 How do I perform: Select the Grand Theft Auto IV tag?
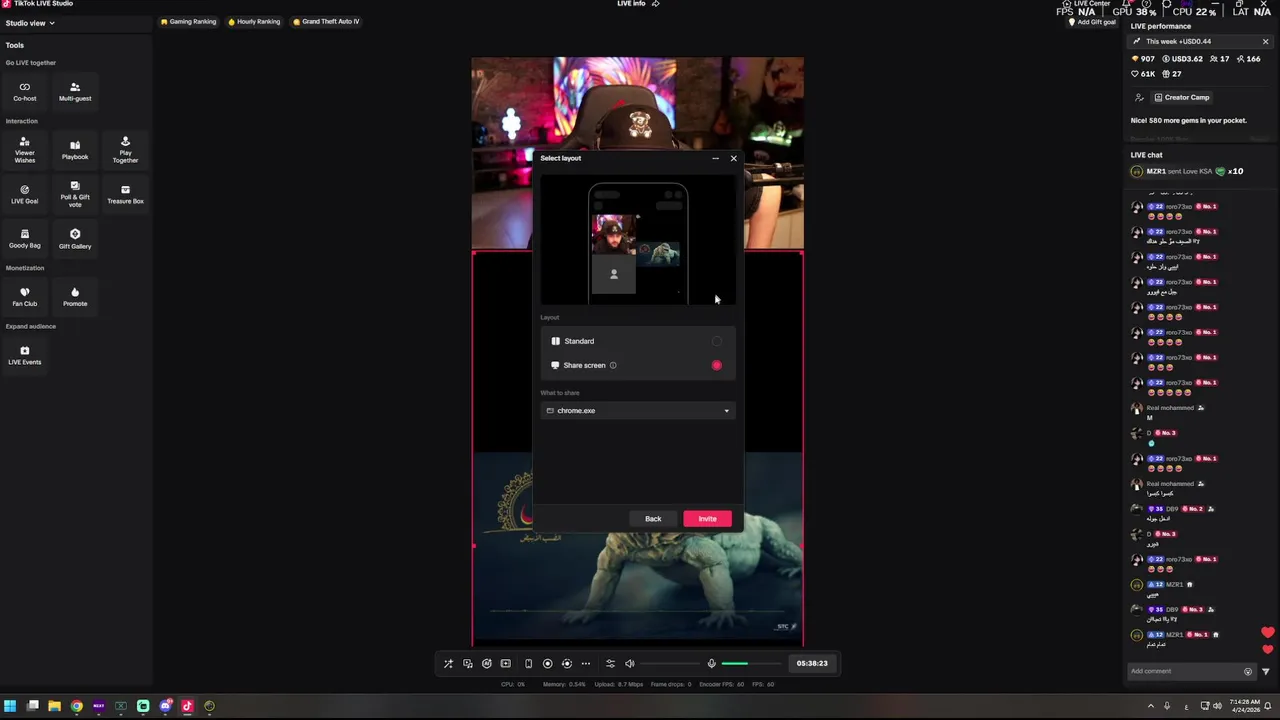pos(326,21)
